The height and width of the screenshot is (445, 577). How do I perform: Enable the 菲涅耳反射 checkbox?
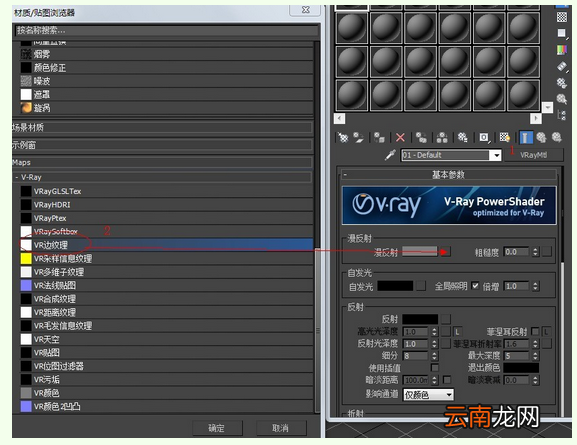535,332
